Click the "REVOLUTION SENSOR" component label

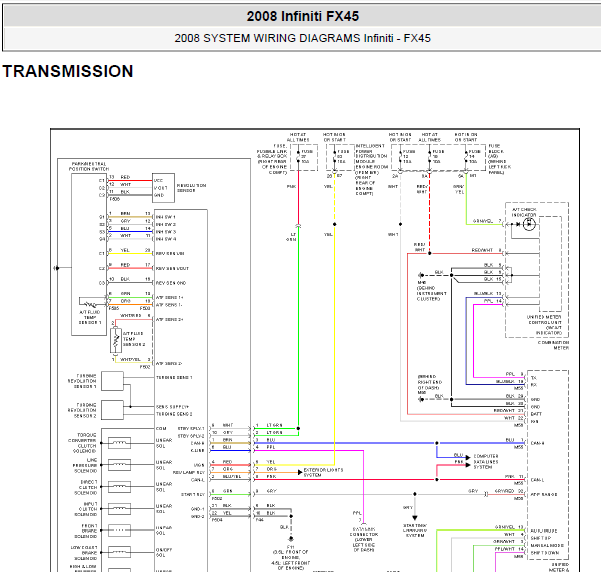coord(192,188)
